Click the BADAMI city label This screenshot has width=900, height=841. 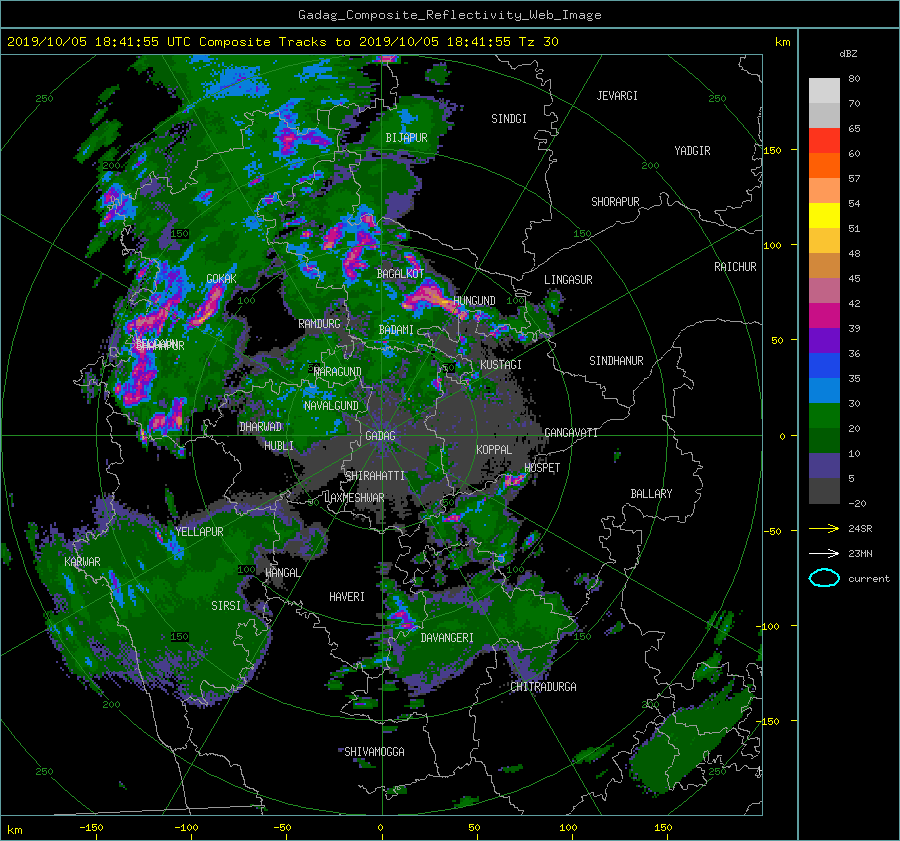tap(396, 330)
